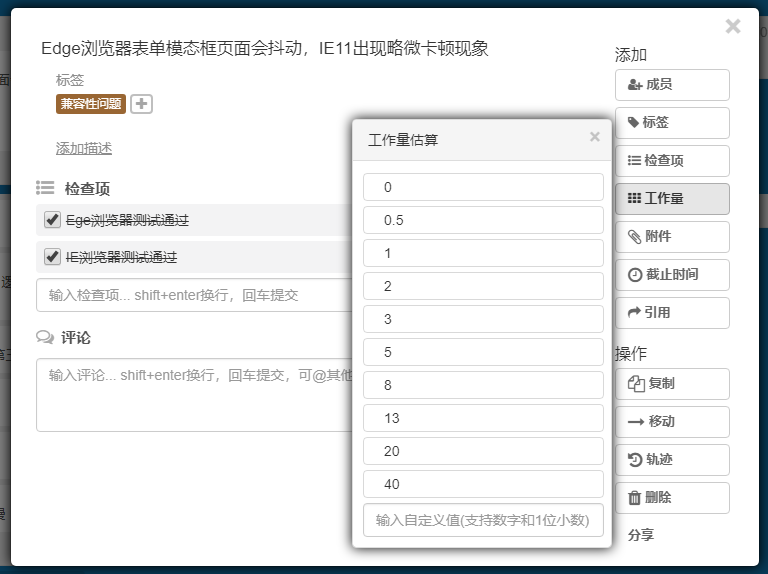Uncheck the IE浏览器测试通过 checkbox
This screenshot has width=768, height=574.
(53, 257)
